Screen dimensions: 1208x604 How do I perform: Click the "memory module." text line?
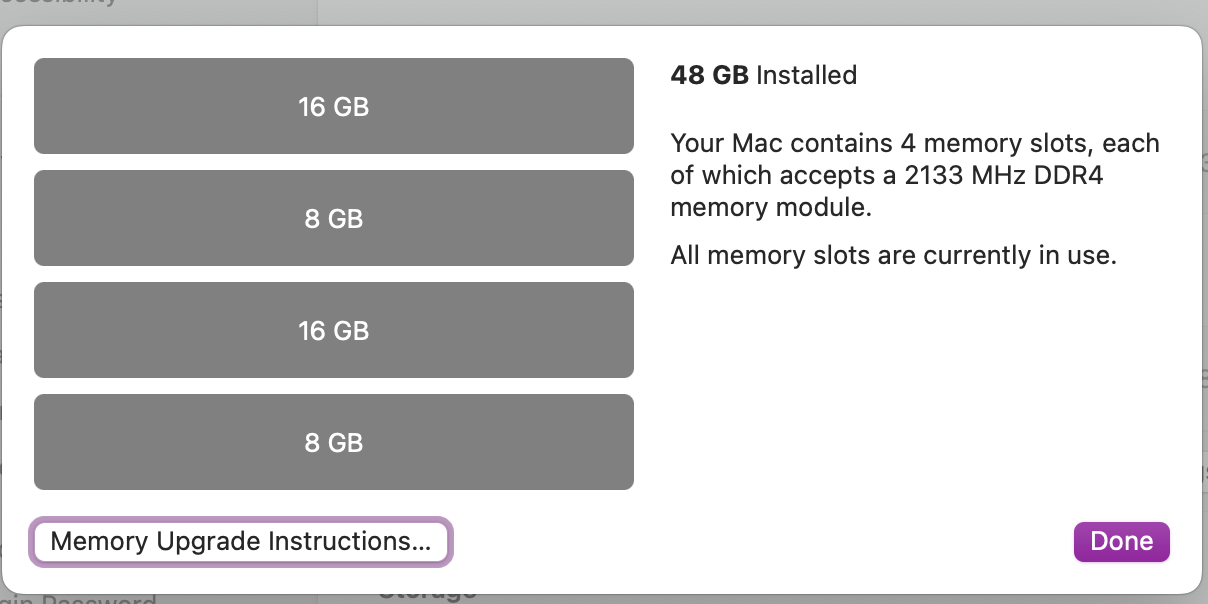771,207
